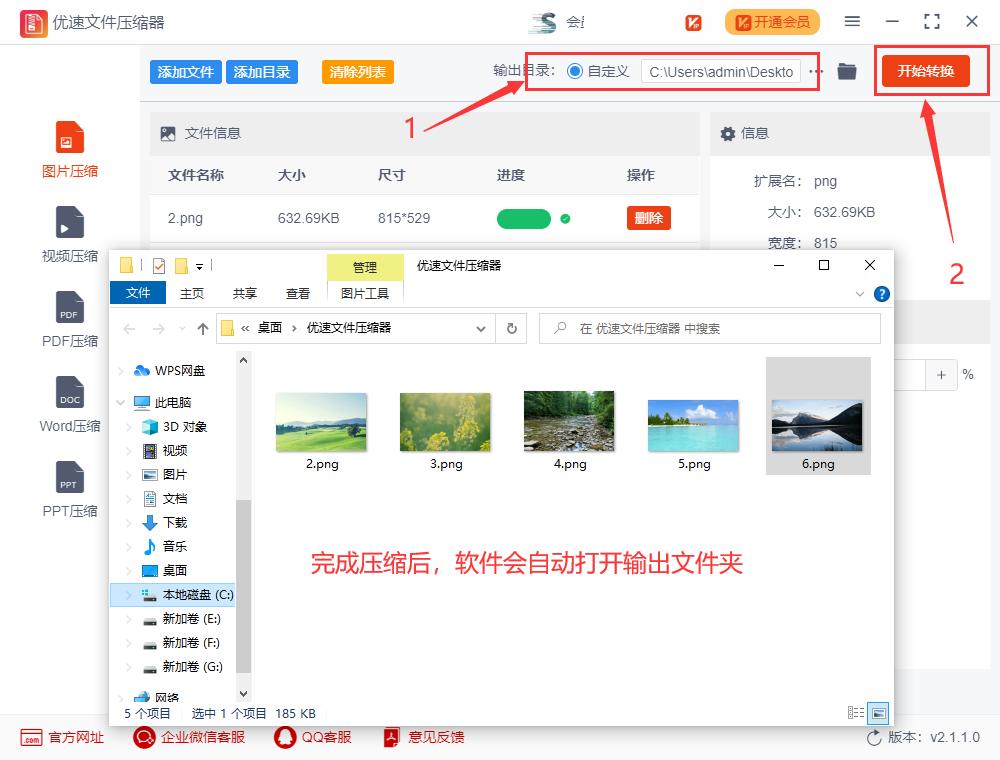Select the 图片压缩 sidebar icon
This screenshot has width=1000, height=760.
pyautogui.click(x=68, y=148)
